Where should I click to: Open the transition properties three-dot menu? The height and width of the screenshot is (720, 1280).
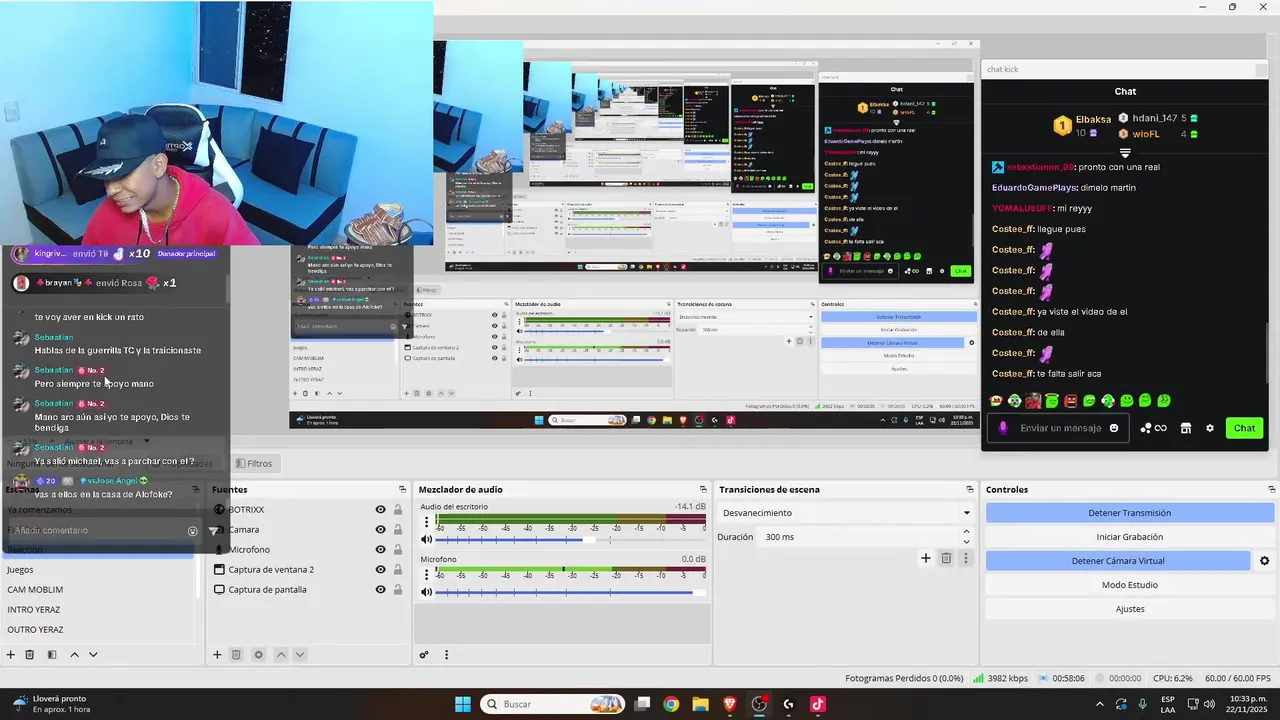click(965, 558)
